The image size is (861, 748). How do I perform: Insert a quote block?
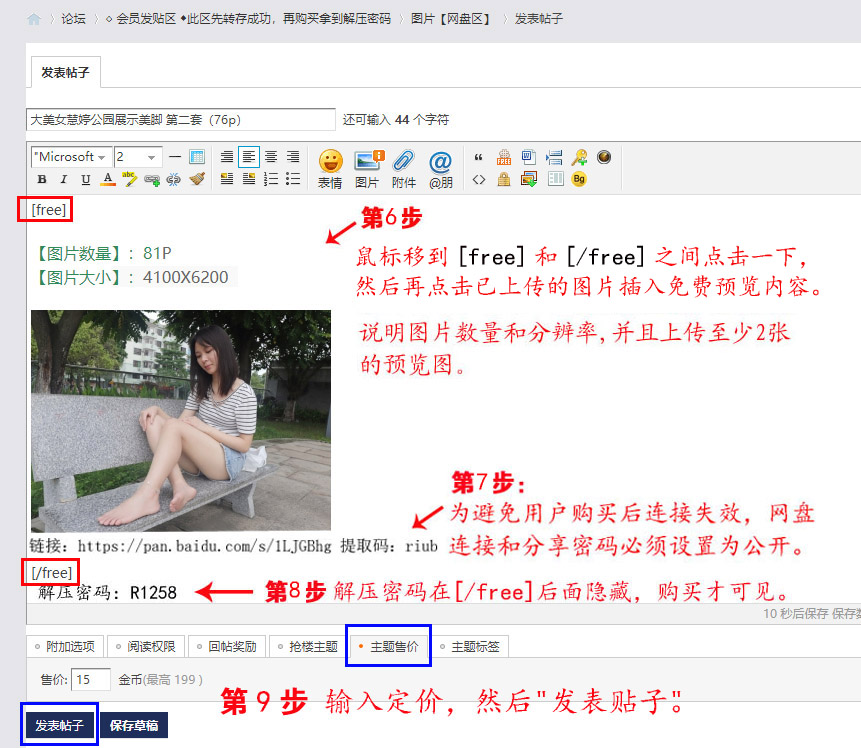pyautogui.click(x=478, y=157)
